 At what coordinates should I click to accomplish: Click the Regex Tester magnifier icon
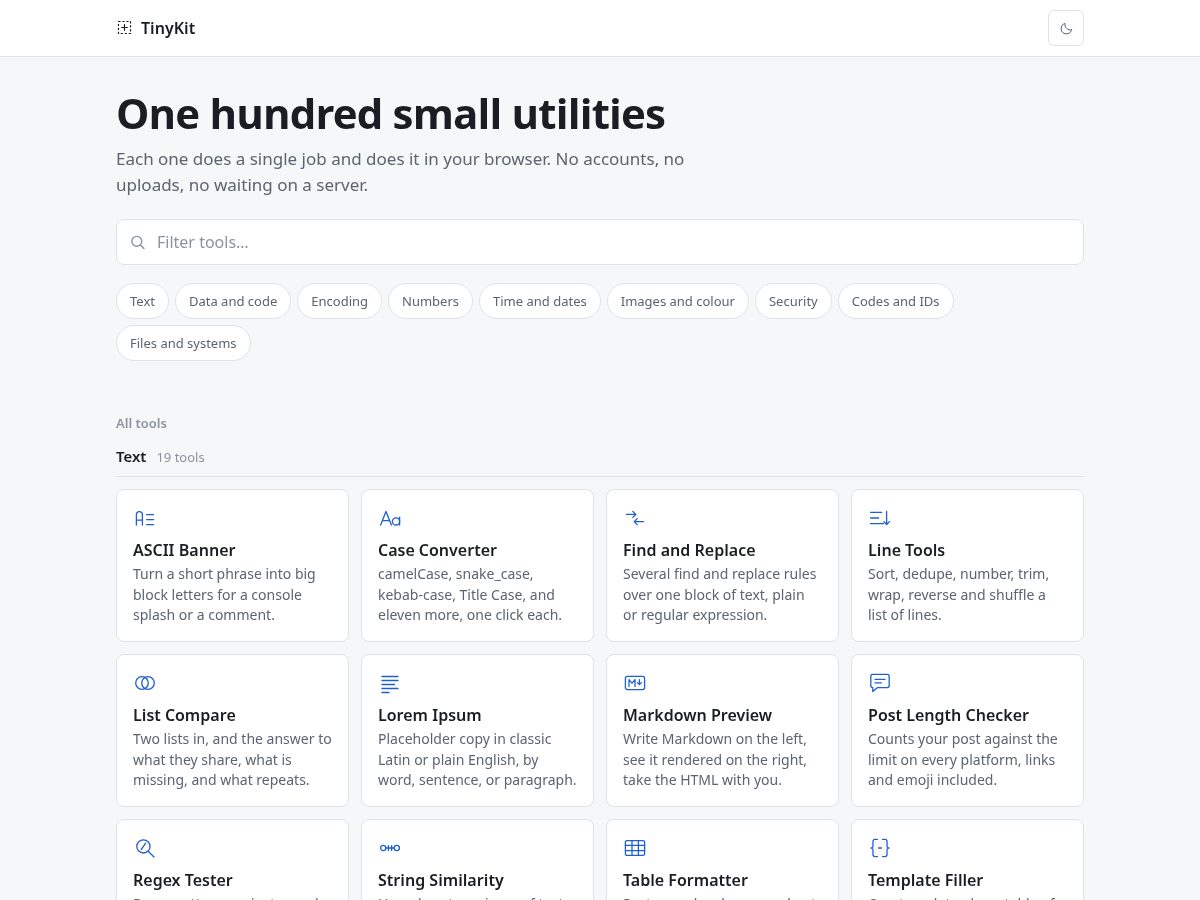(x=145, y=848)
